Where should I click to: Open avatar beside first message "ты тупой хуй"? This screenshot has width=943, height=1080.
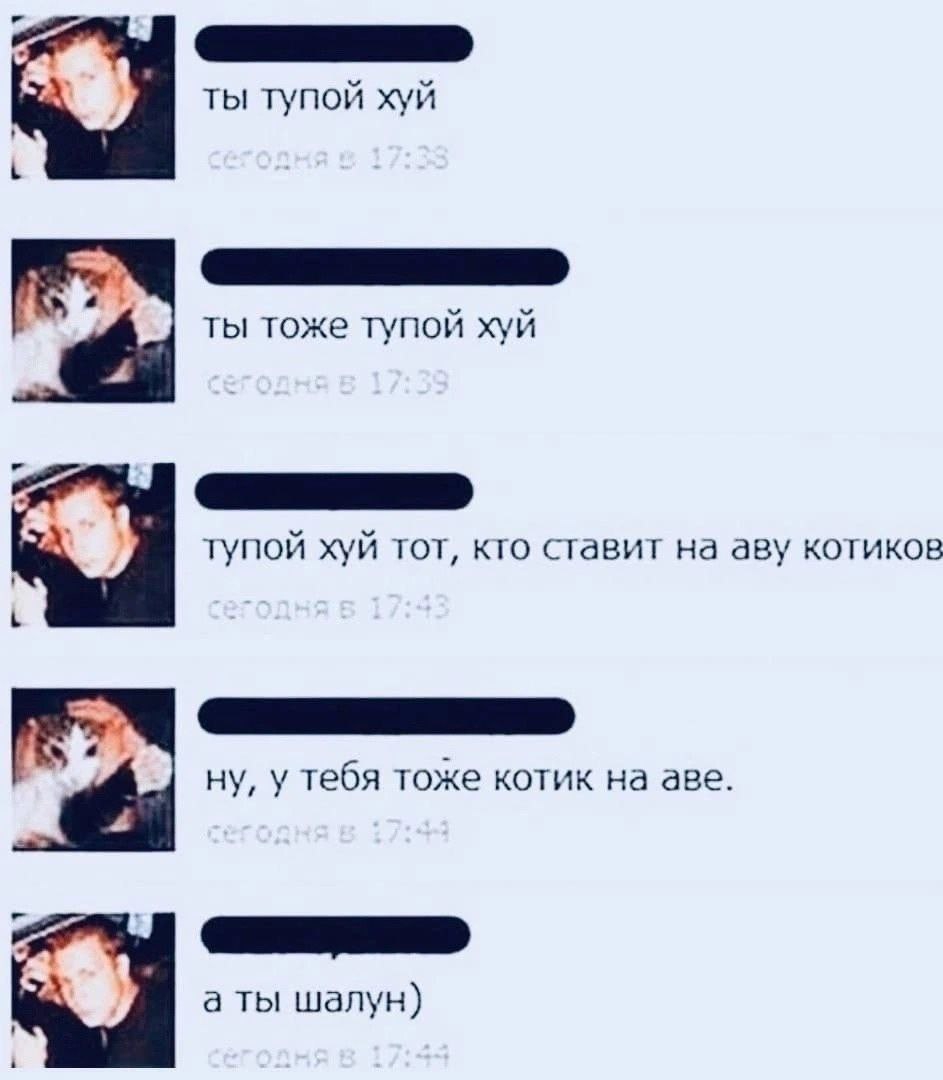pos(93,97)
